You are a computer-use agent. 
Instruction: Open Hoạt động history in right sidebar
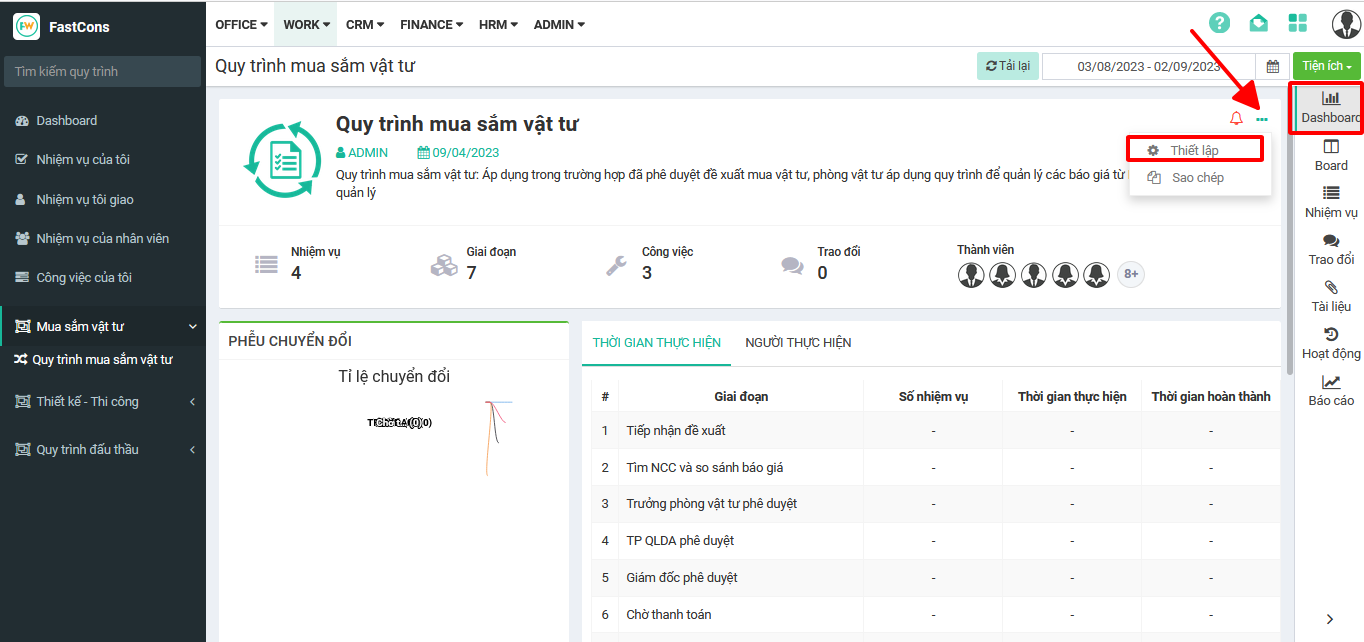1330,344
